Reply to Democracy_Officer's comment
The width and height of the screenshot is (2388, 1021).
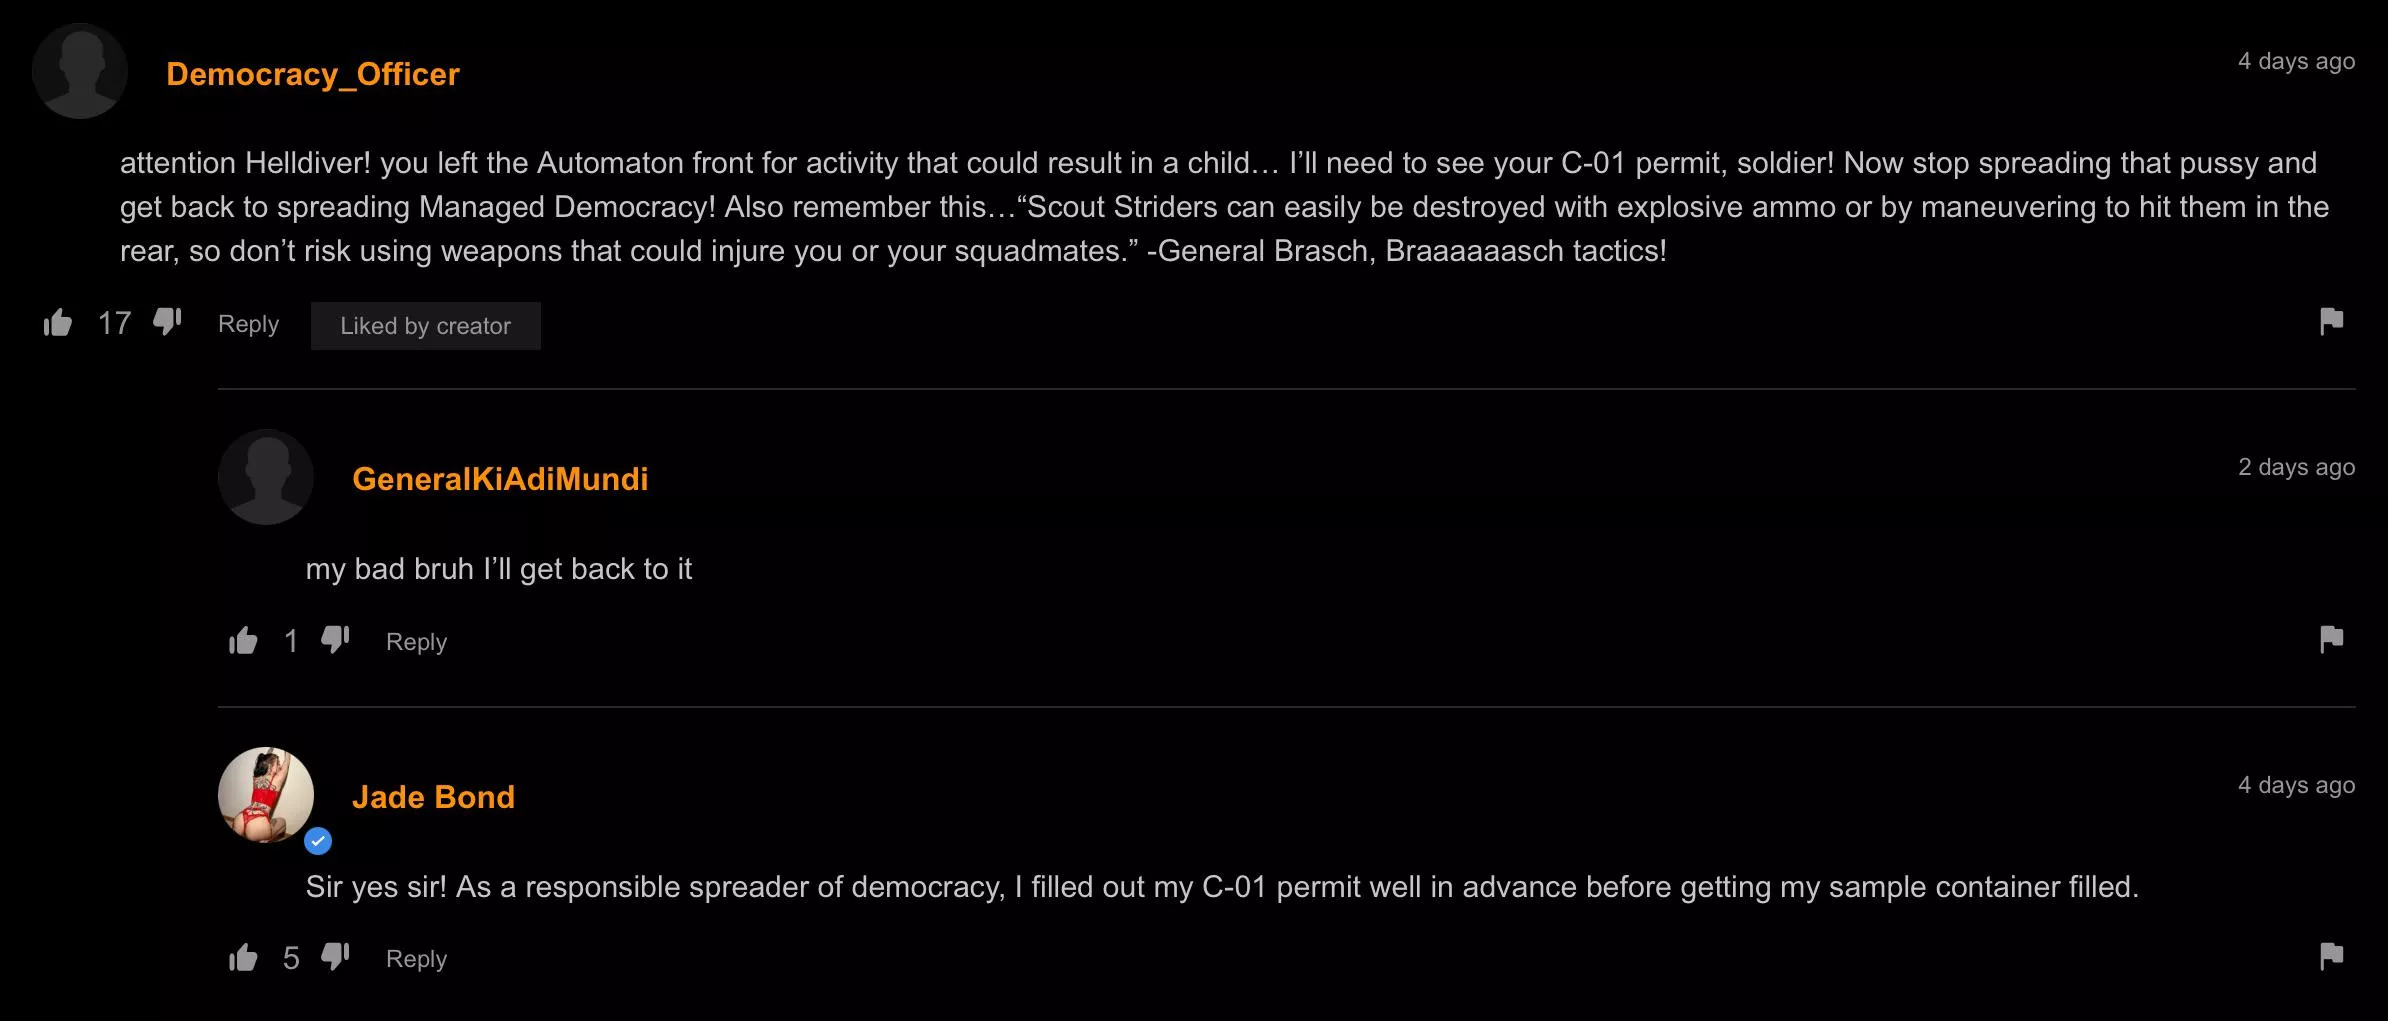248,324
